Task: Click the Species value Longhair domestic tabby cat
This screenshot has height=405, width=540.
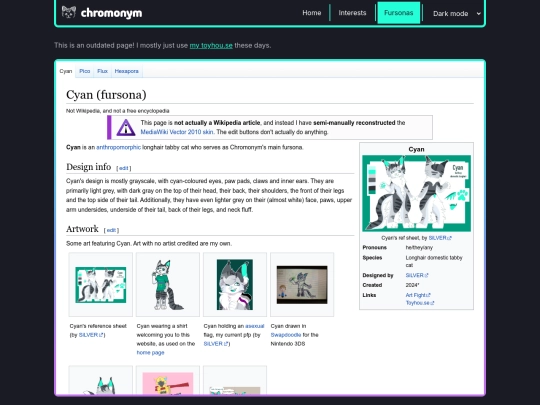Action: pyautogui.click(x=434, y=261)
